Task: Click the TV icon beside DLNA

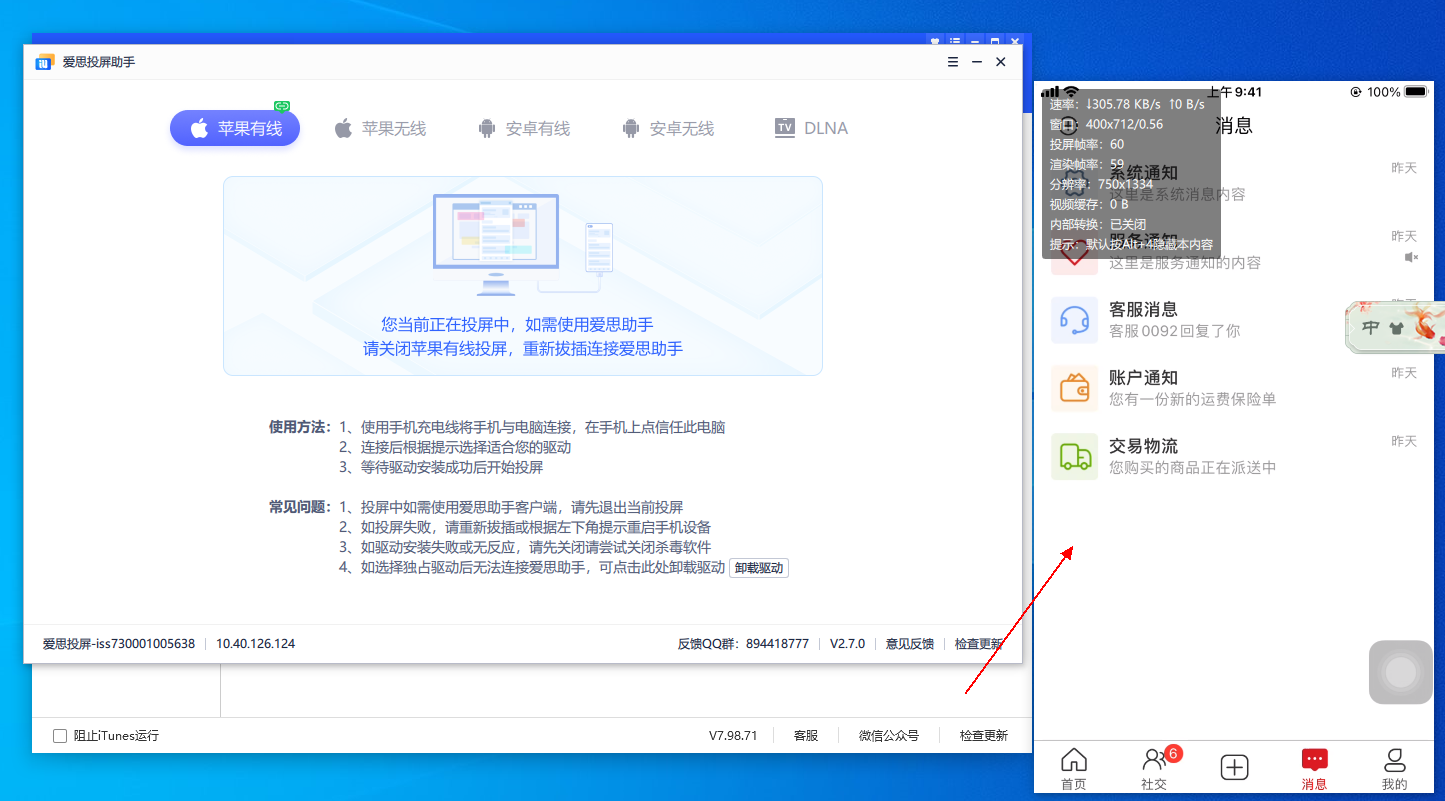Action: click(785, 127)
